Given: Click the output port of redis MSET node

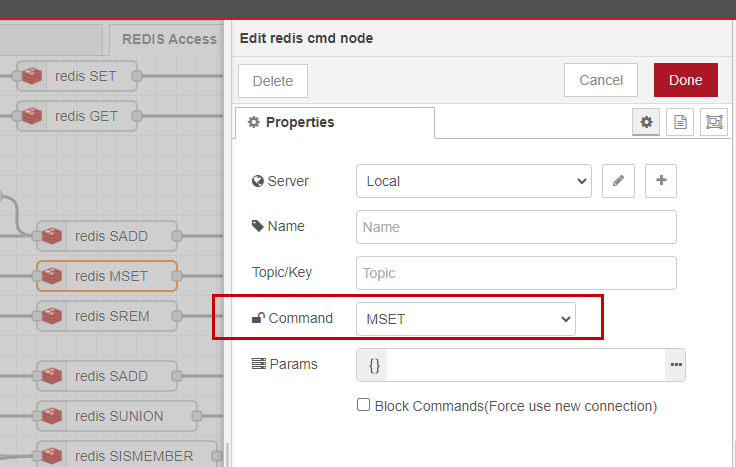Looking at the screenshot, I should (177, 276).
